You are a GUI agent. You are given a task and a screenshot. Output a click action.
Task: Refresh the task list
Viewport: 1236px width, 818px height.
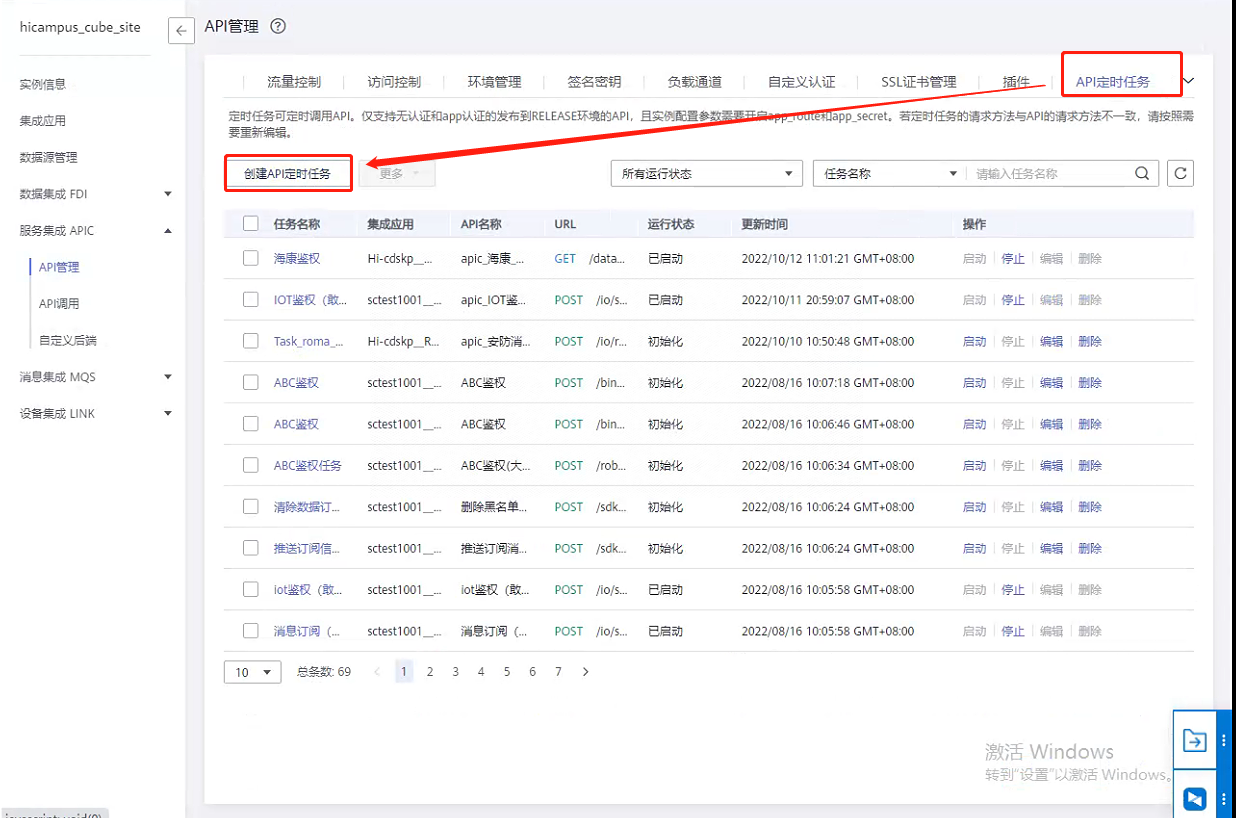click(1180, 173)
